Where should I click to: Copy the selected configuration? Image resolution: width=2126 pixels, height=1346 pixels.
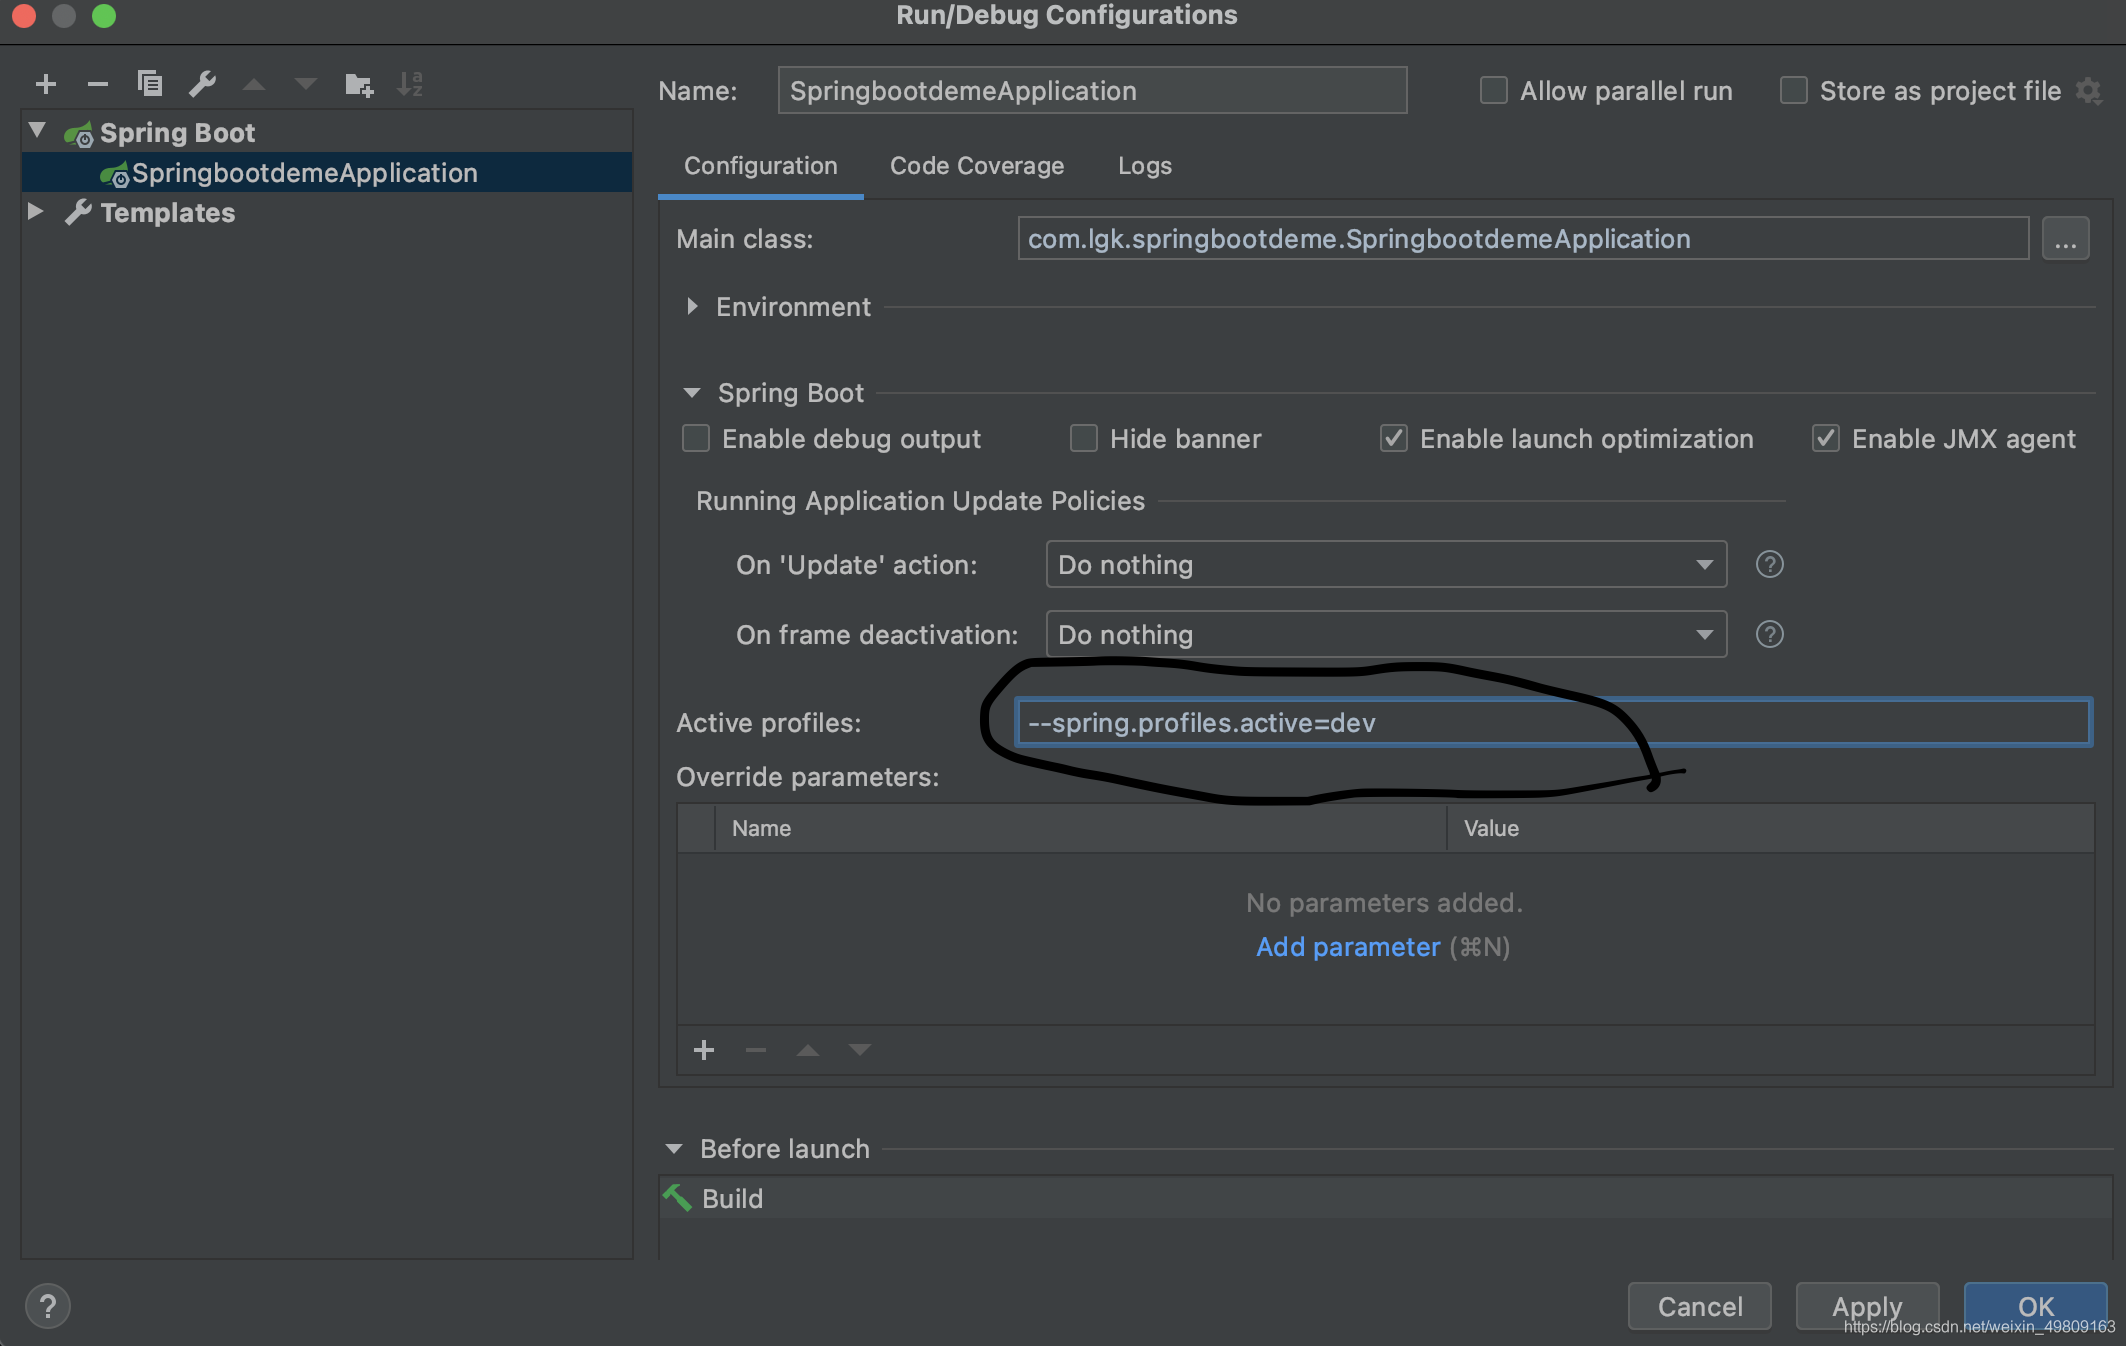150,84
